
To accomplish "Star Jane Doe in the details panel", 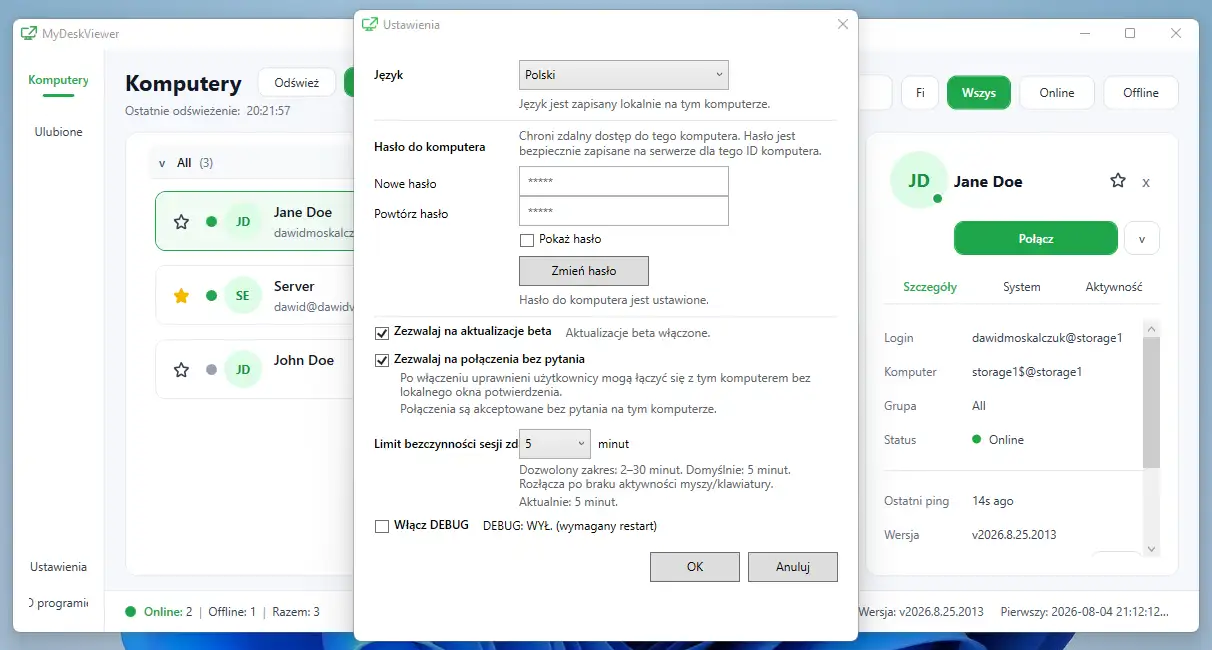I will point(1118,181).
